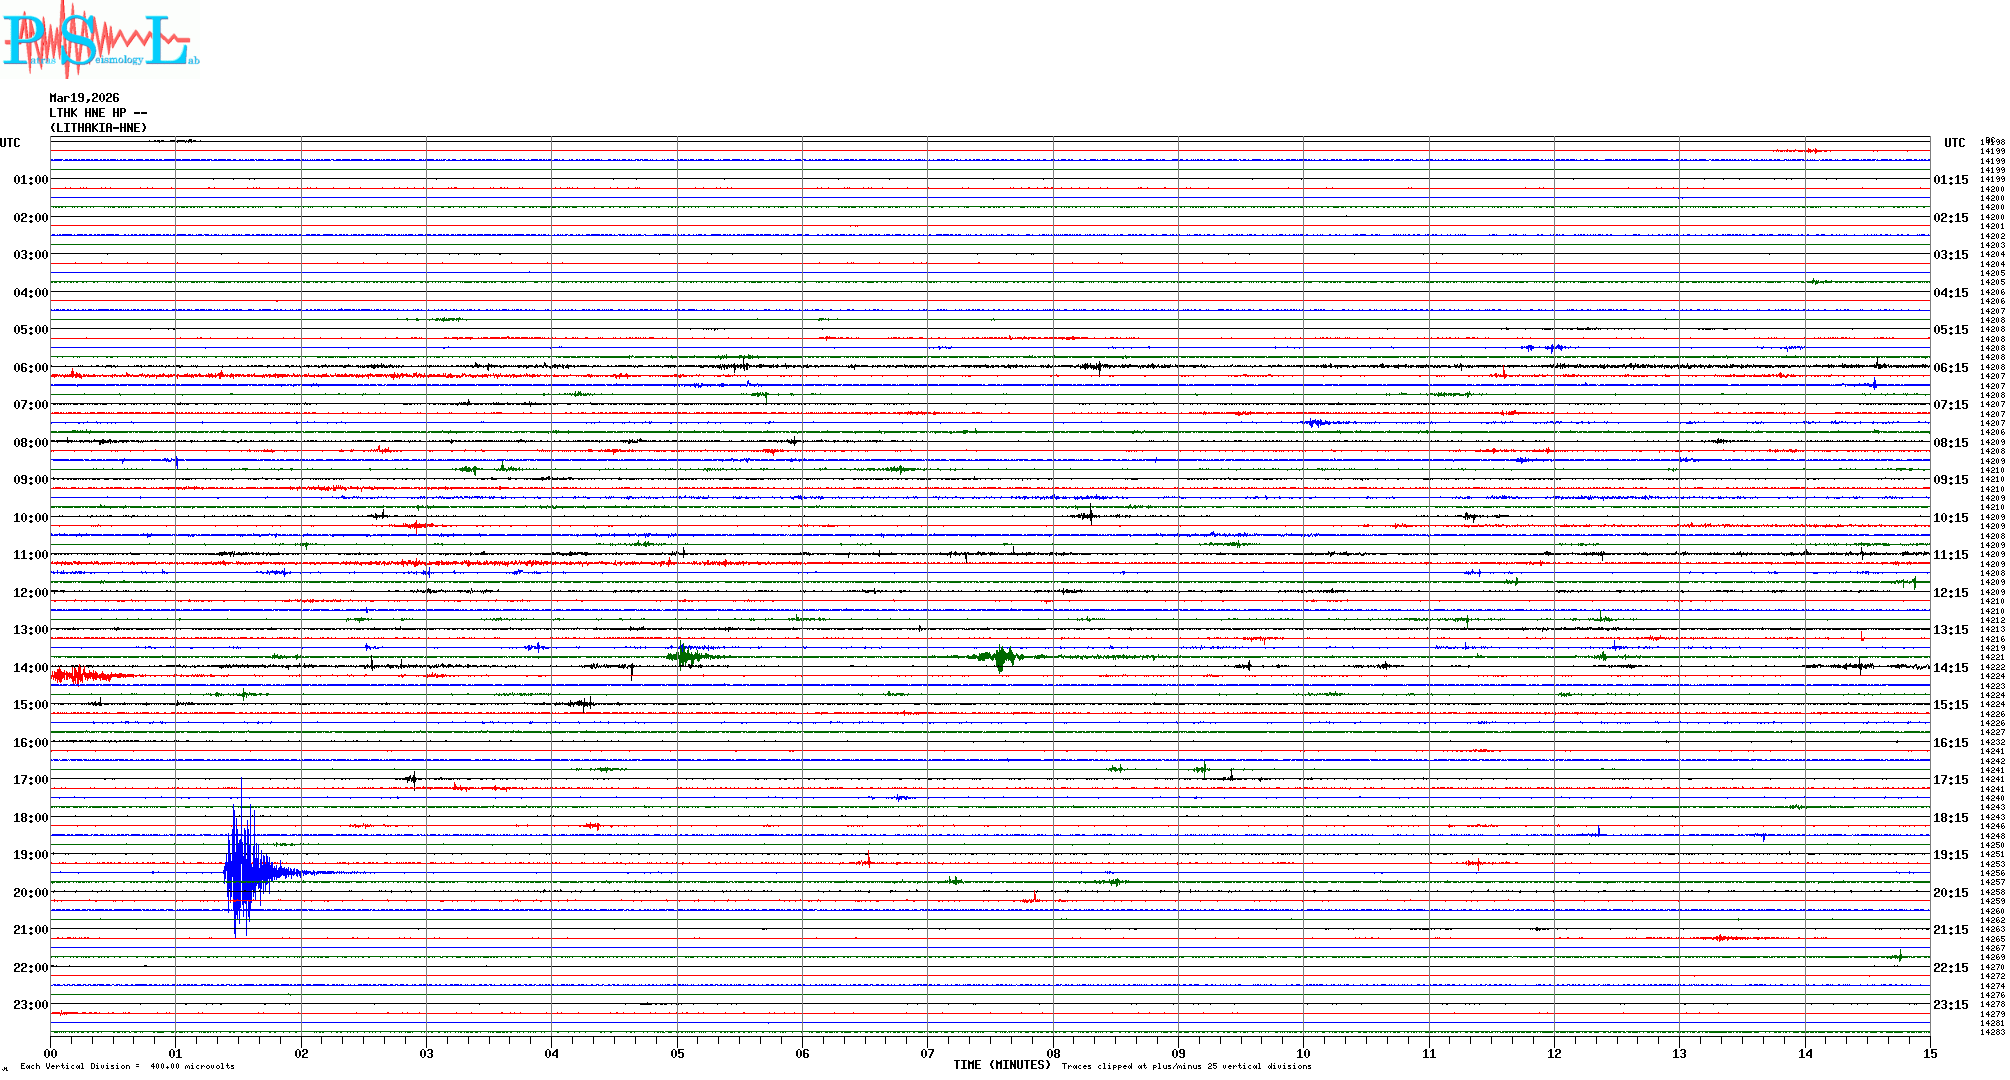2010x1080 pixels.
Task: Click minute 10 on the bottom axis
Action: 1303,1053
